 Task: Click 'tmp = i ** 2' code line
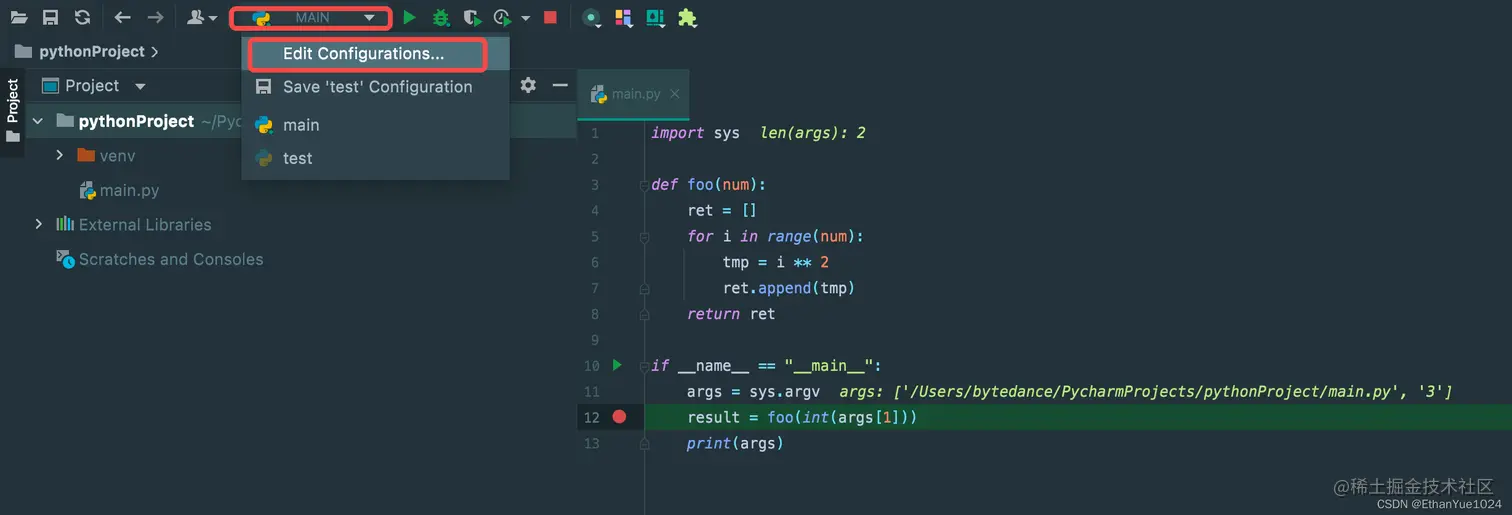click(776, 262)
